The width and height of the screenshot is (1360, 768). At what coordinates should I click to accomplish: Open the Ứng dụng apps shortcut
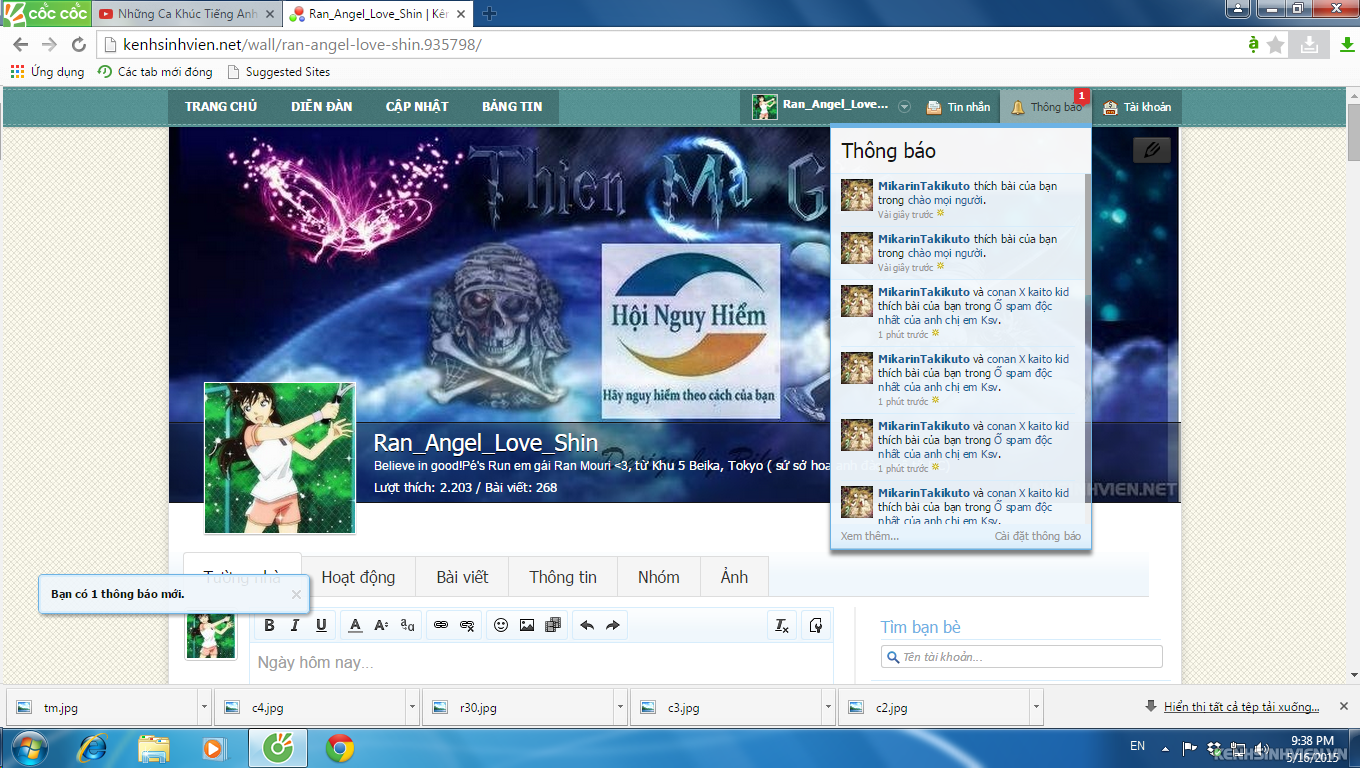(x=48, y=72)
